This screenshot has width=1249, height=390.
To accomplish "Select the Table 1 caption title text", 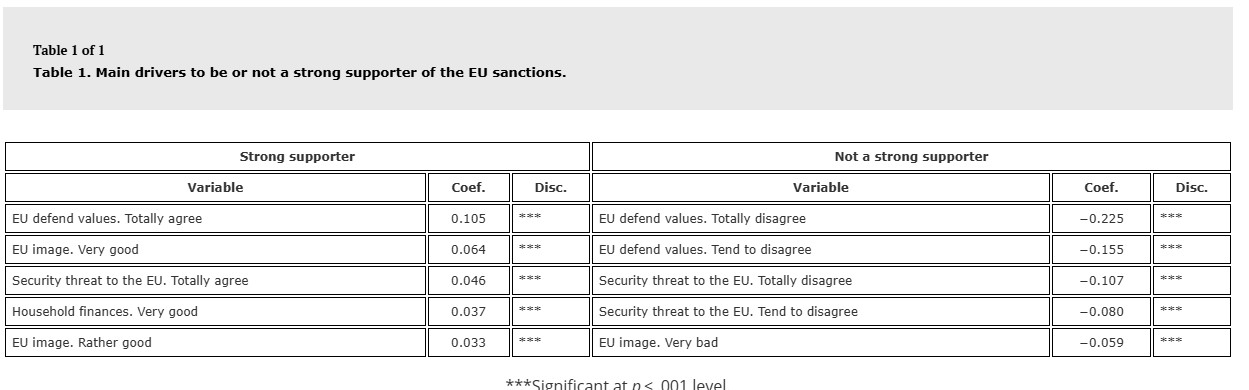I will 299,73.
